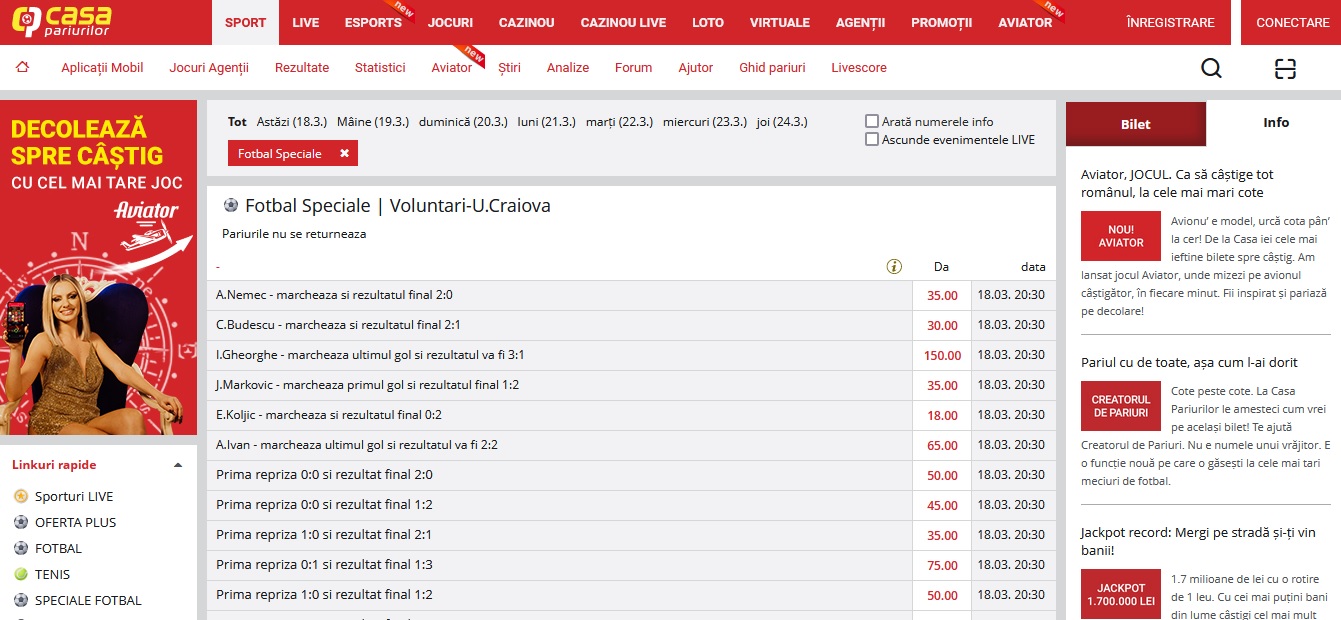
Task: Click the soccer ball icon beside Fotbal Speciale heading
Action: 231,205
